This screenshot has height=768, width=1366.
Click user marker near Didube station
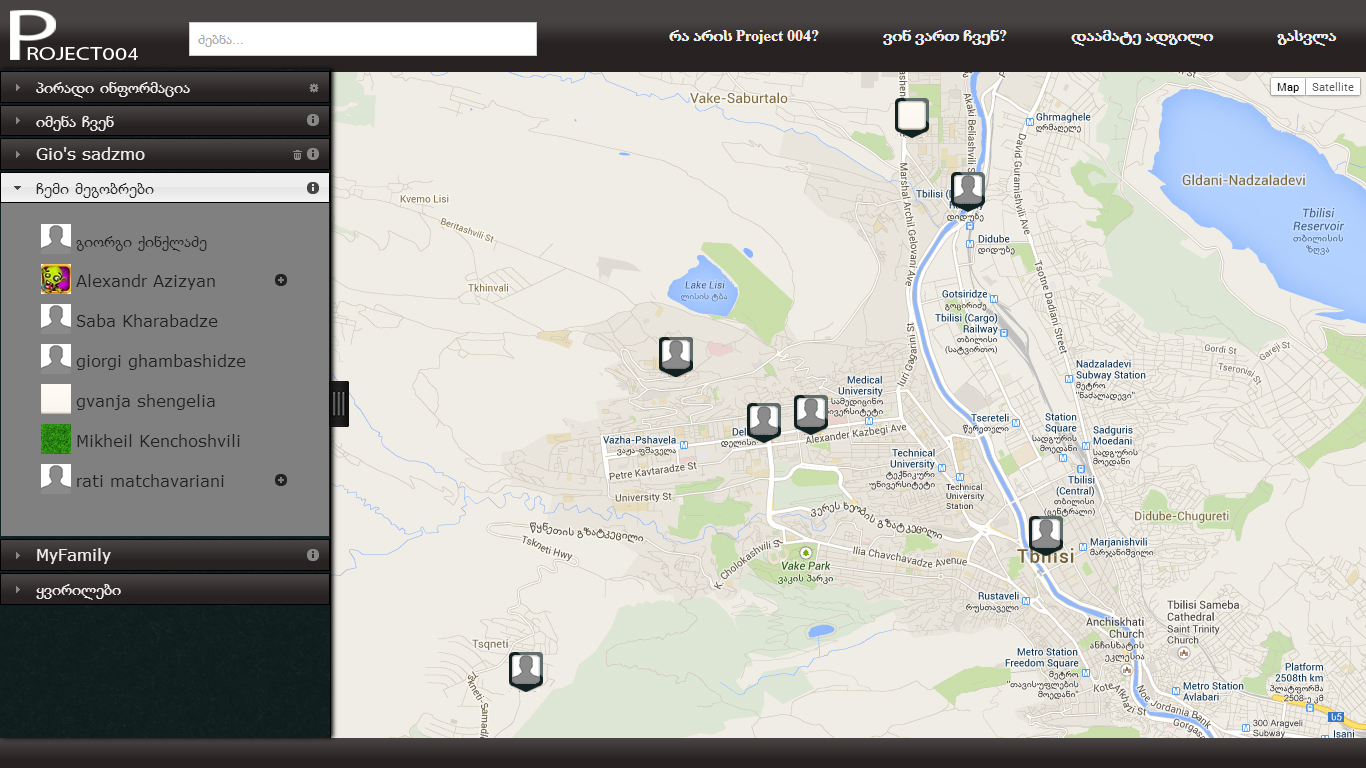(x=968, y=190)
